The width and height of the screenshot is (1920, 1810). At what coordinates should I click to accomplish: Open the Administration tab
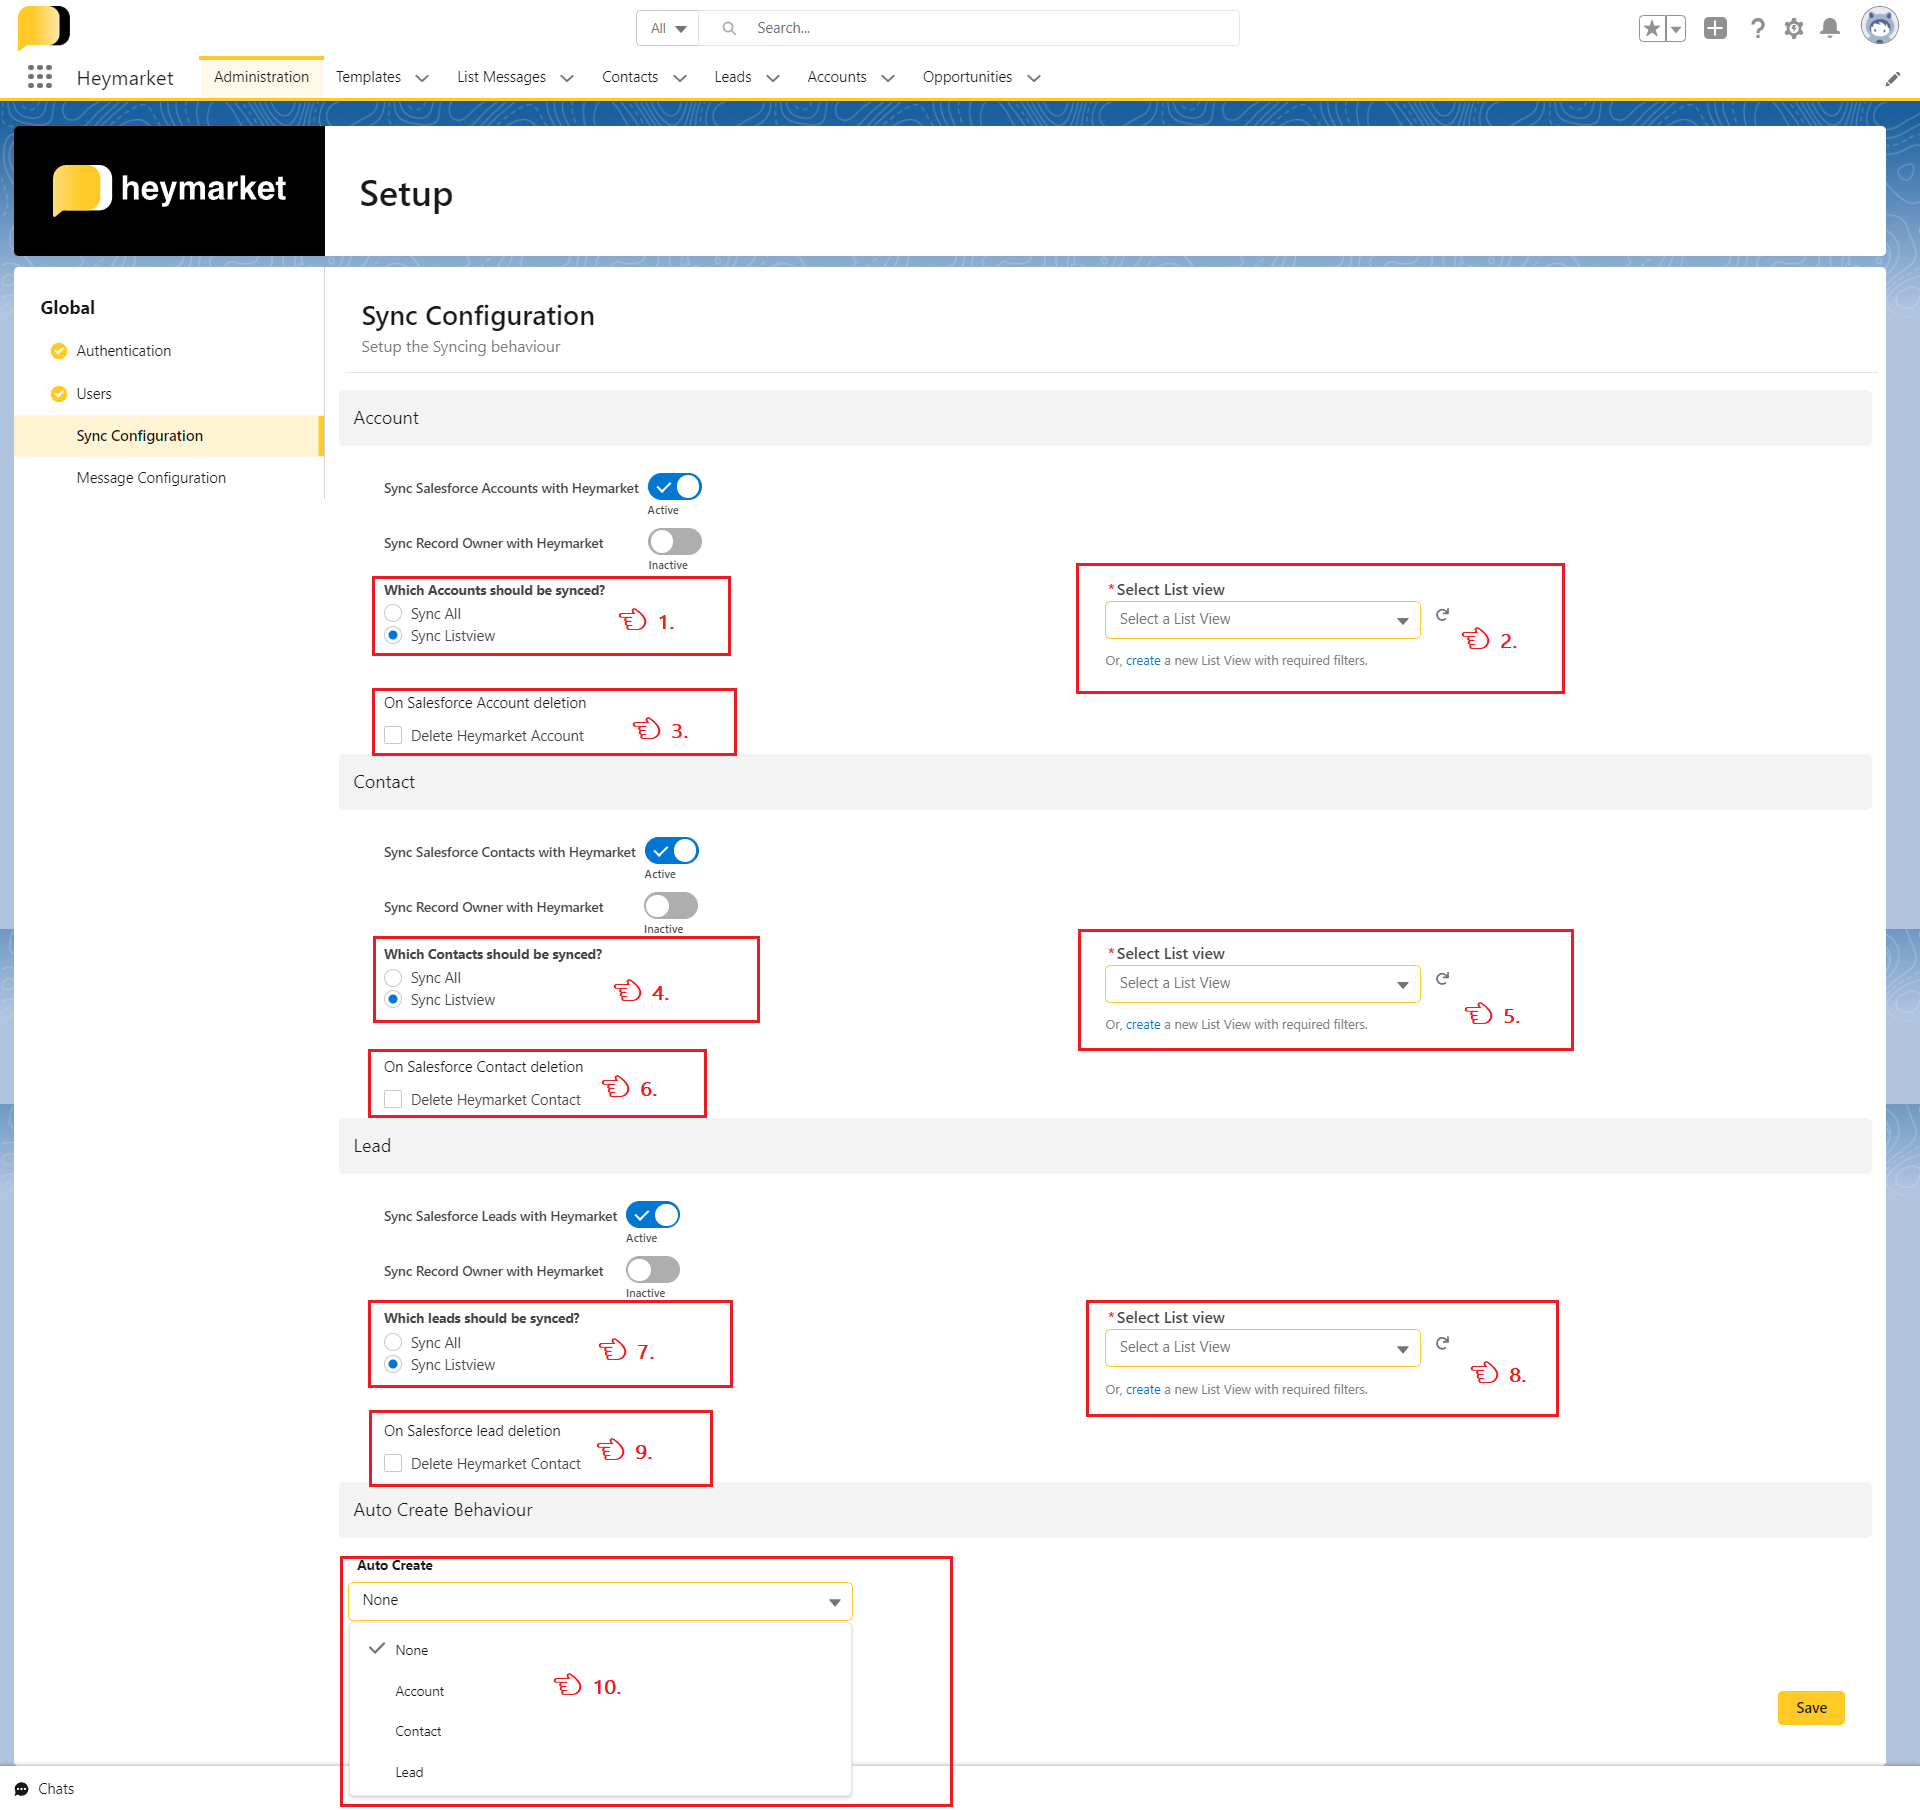[261, 77]
